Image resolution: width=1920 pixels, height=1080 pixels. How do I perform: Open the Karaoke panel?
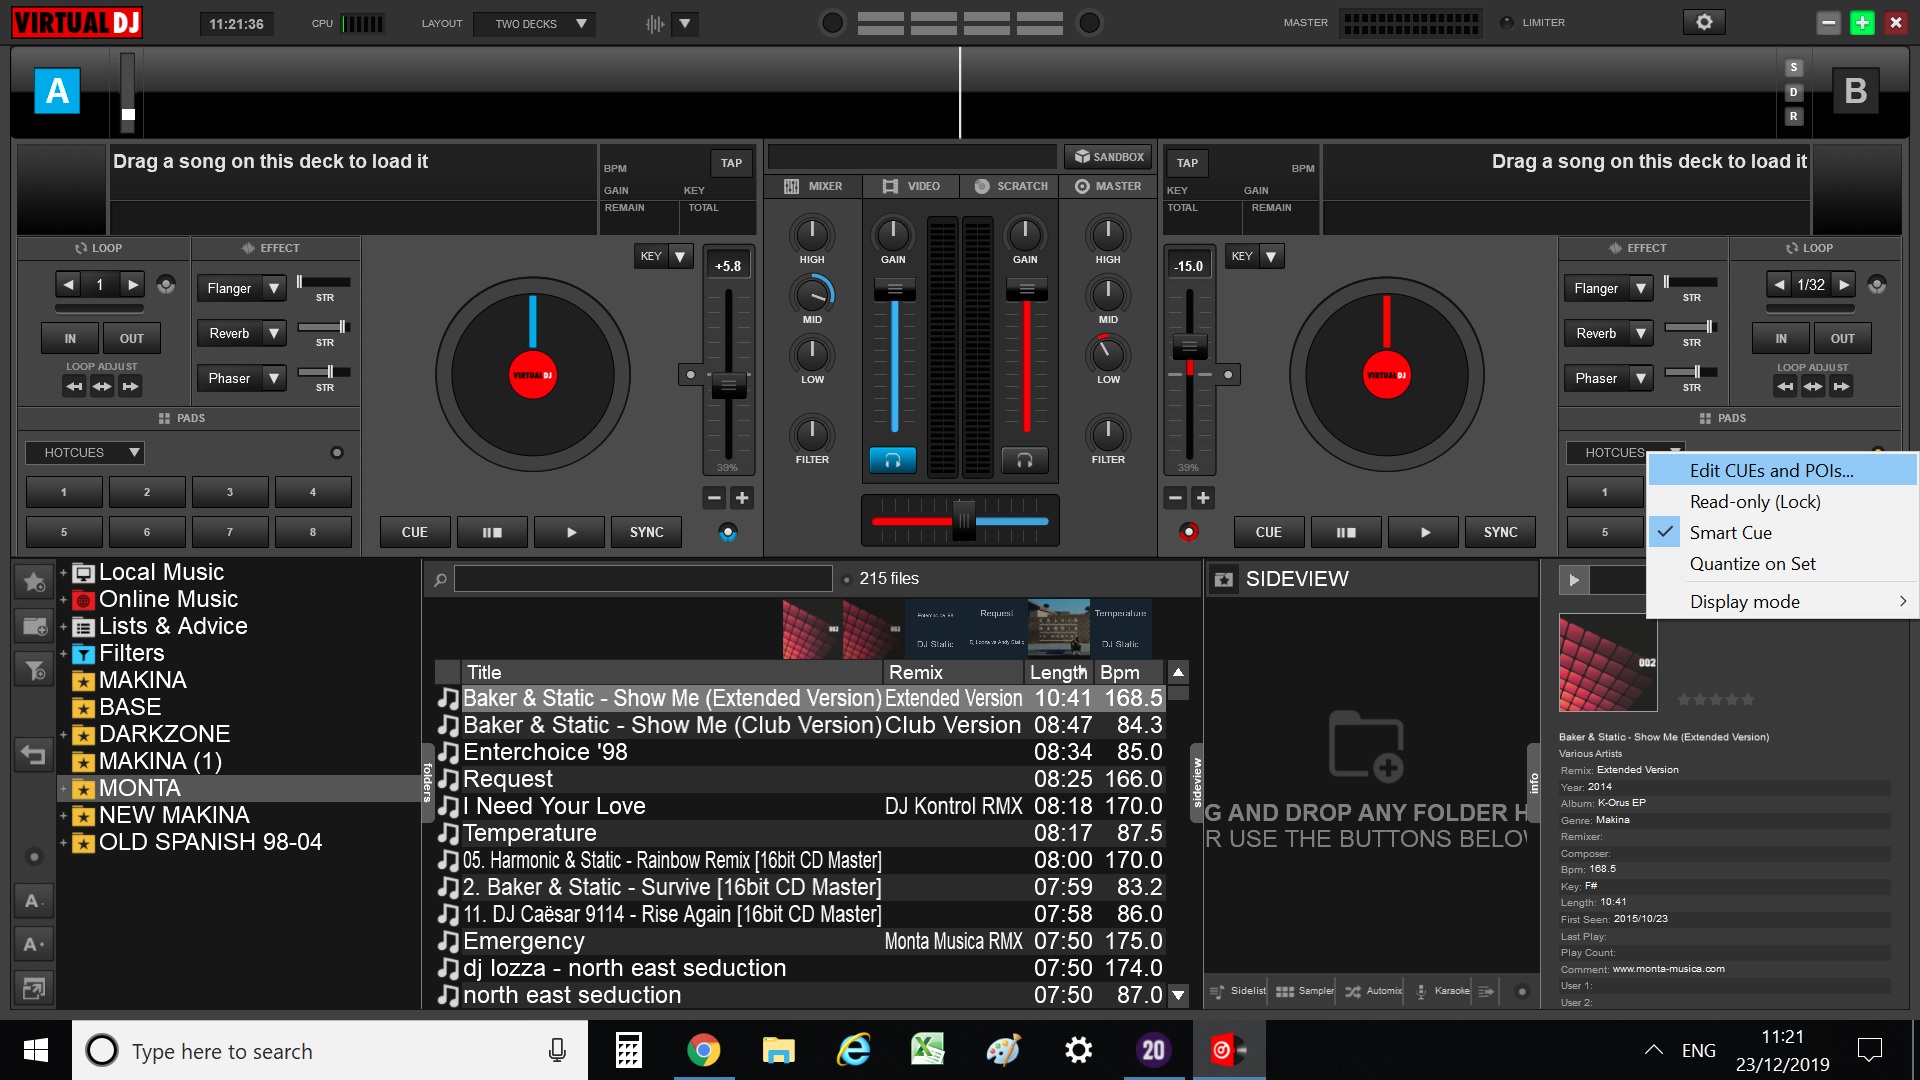pyautogui.click(x=1442, y=991)
